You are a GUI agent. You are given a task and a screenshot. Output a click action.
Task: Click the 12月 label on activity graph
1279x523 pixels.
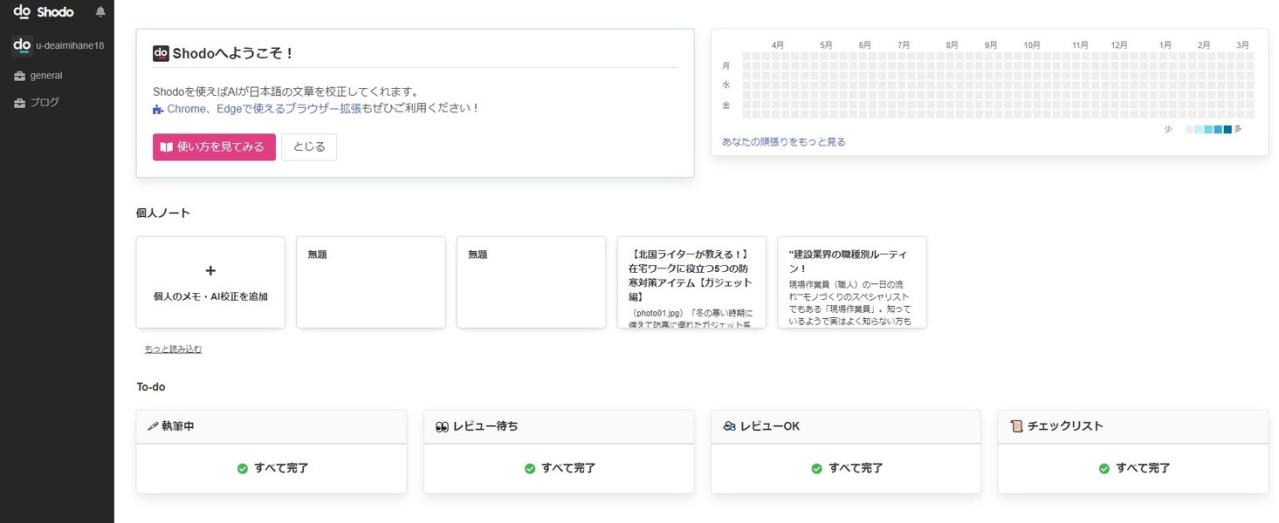click(1119, 45)
